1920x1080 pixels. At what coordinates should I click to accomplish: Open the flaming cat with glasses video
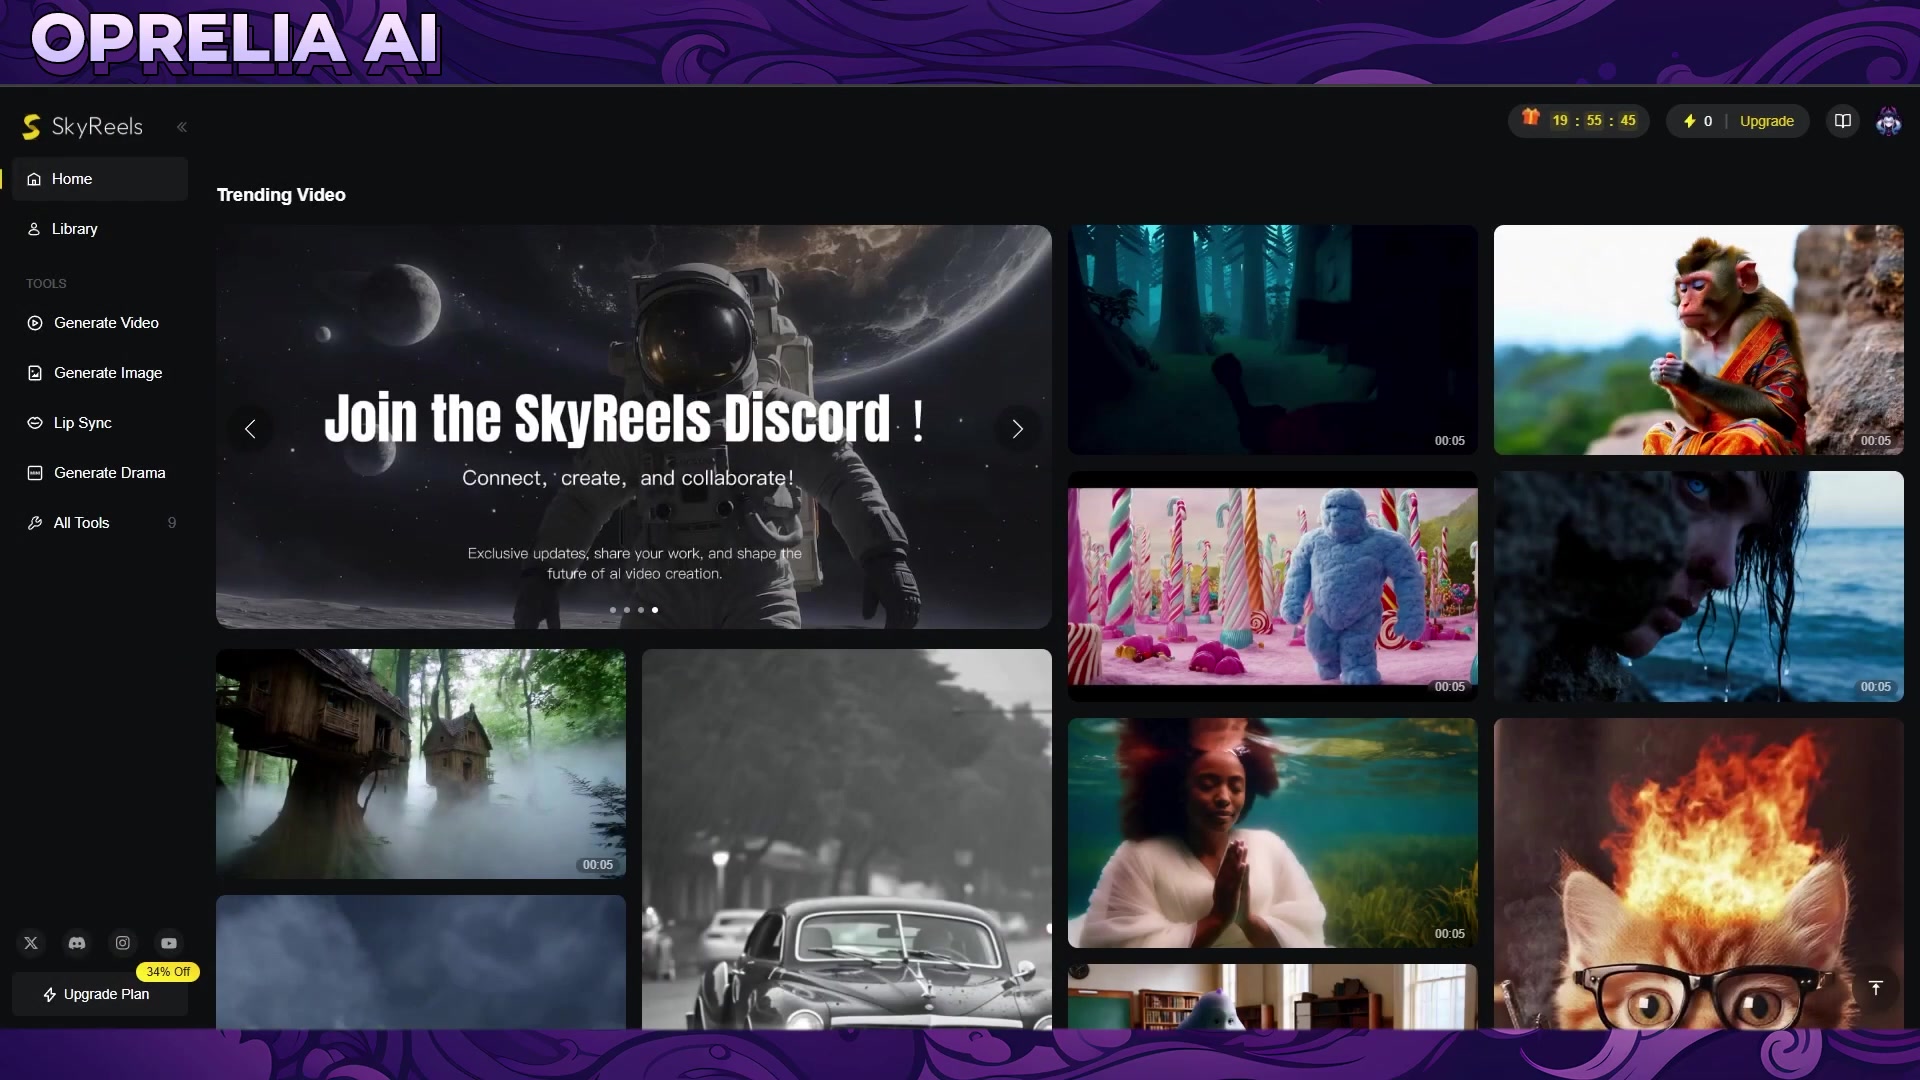coord(1699,873)
